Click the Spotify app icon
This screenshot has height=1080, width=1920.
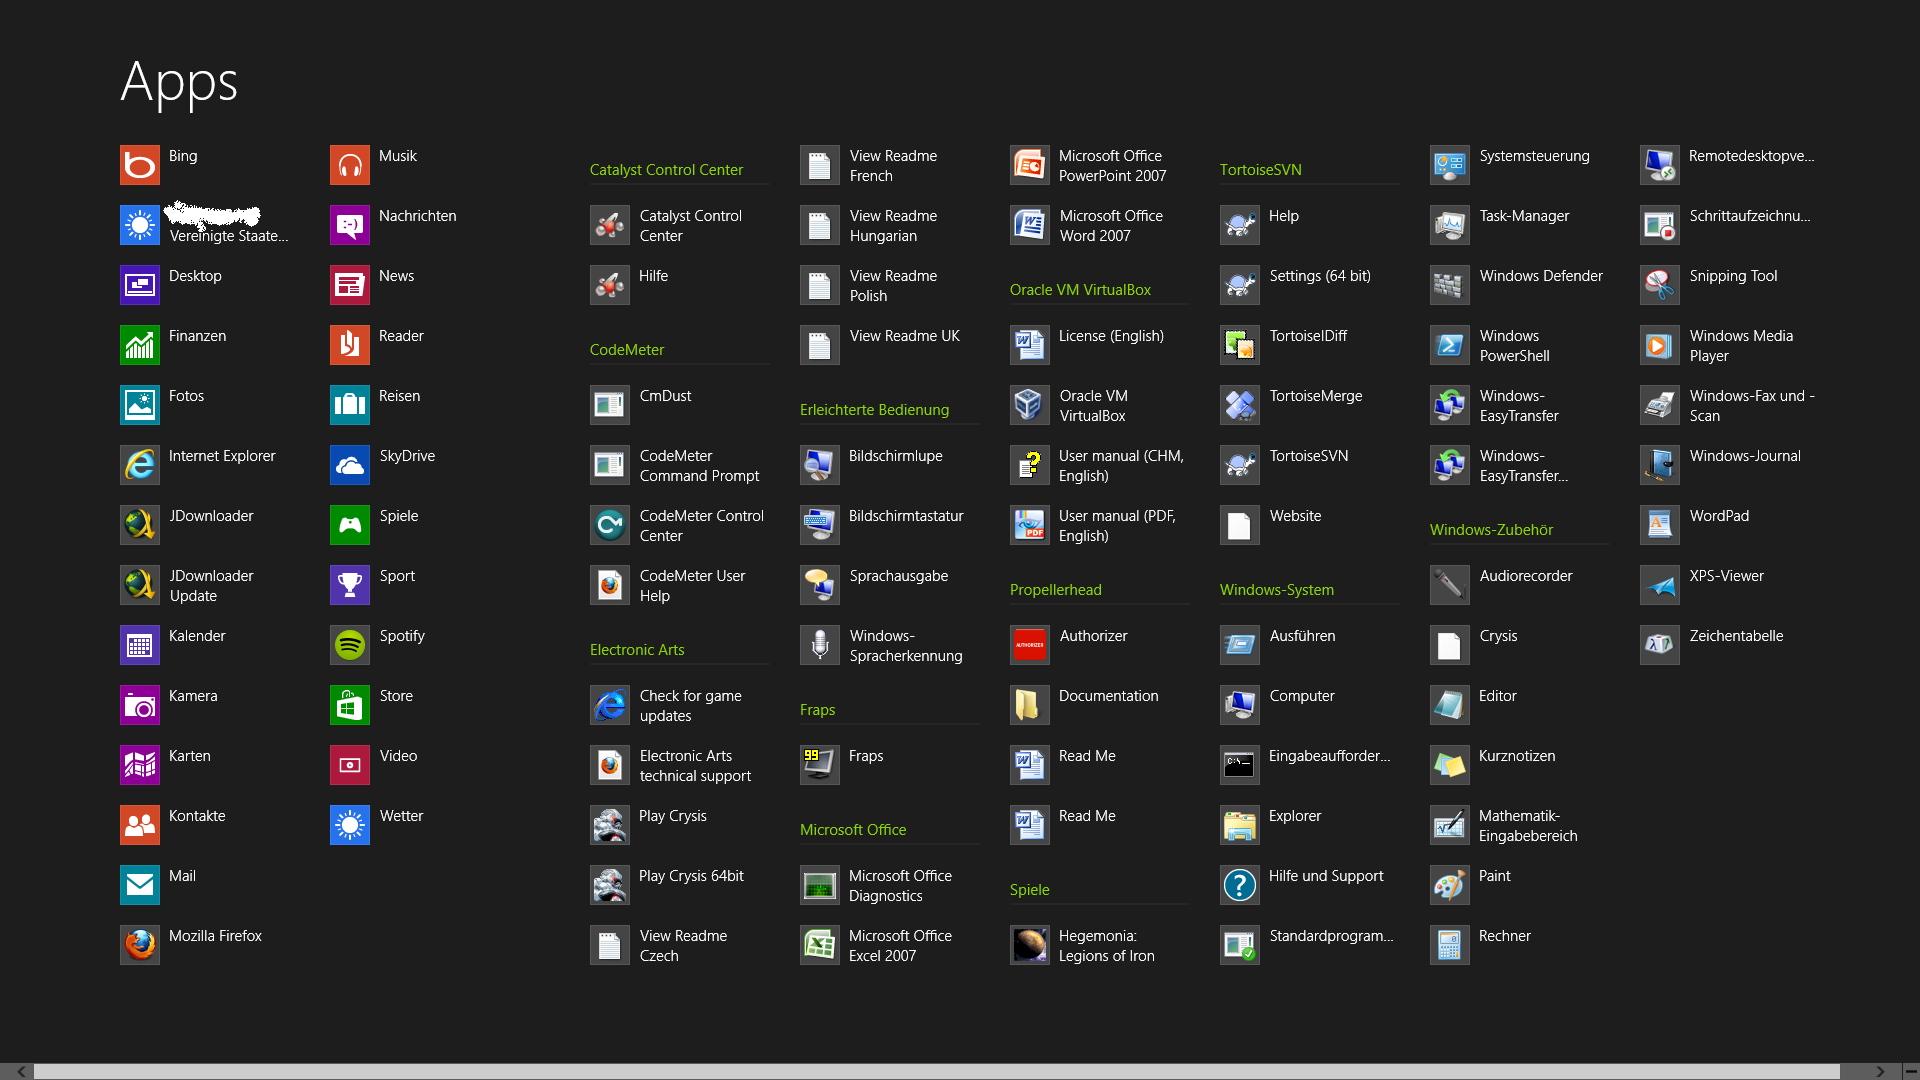pyautogui.click(x=350, y=645)
